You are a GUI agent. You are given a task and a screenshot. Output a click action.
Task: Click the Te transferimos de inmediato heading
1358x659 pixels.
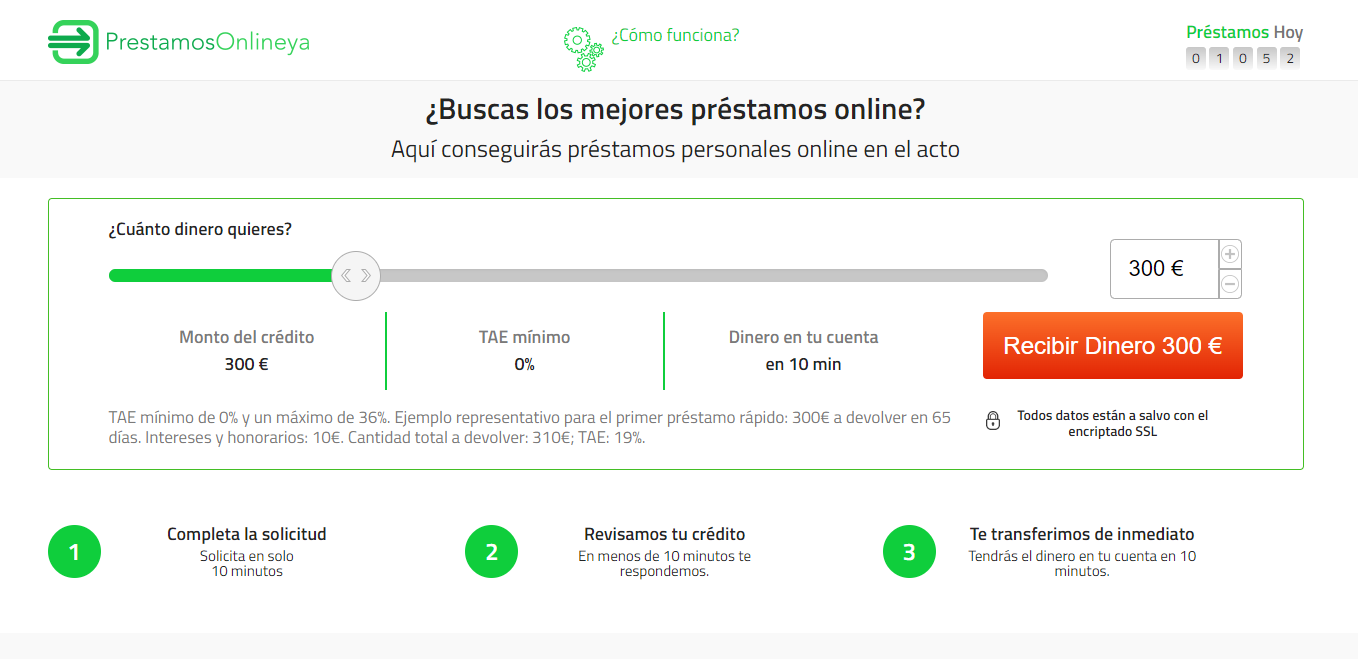click(x=1082, y=534)
